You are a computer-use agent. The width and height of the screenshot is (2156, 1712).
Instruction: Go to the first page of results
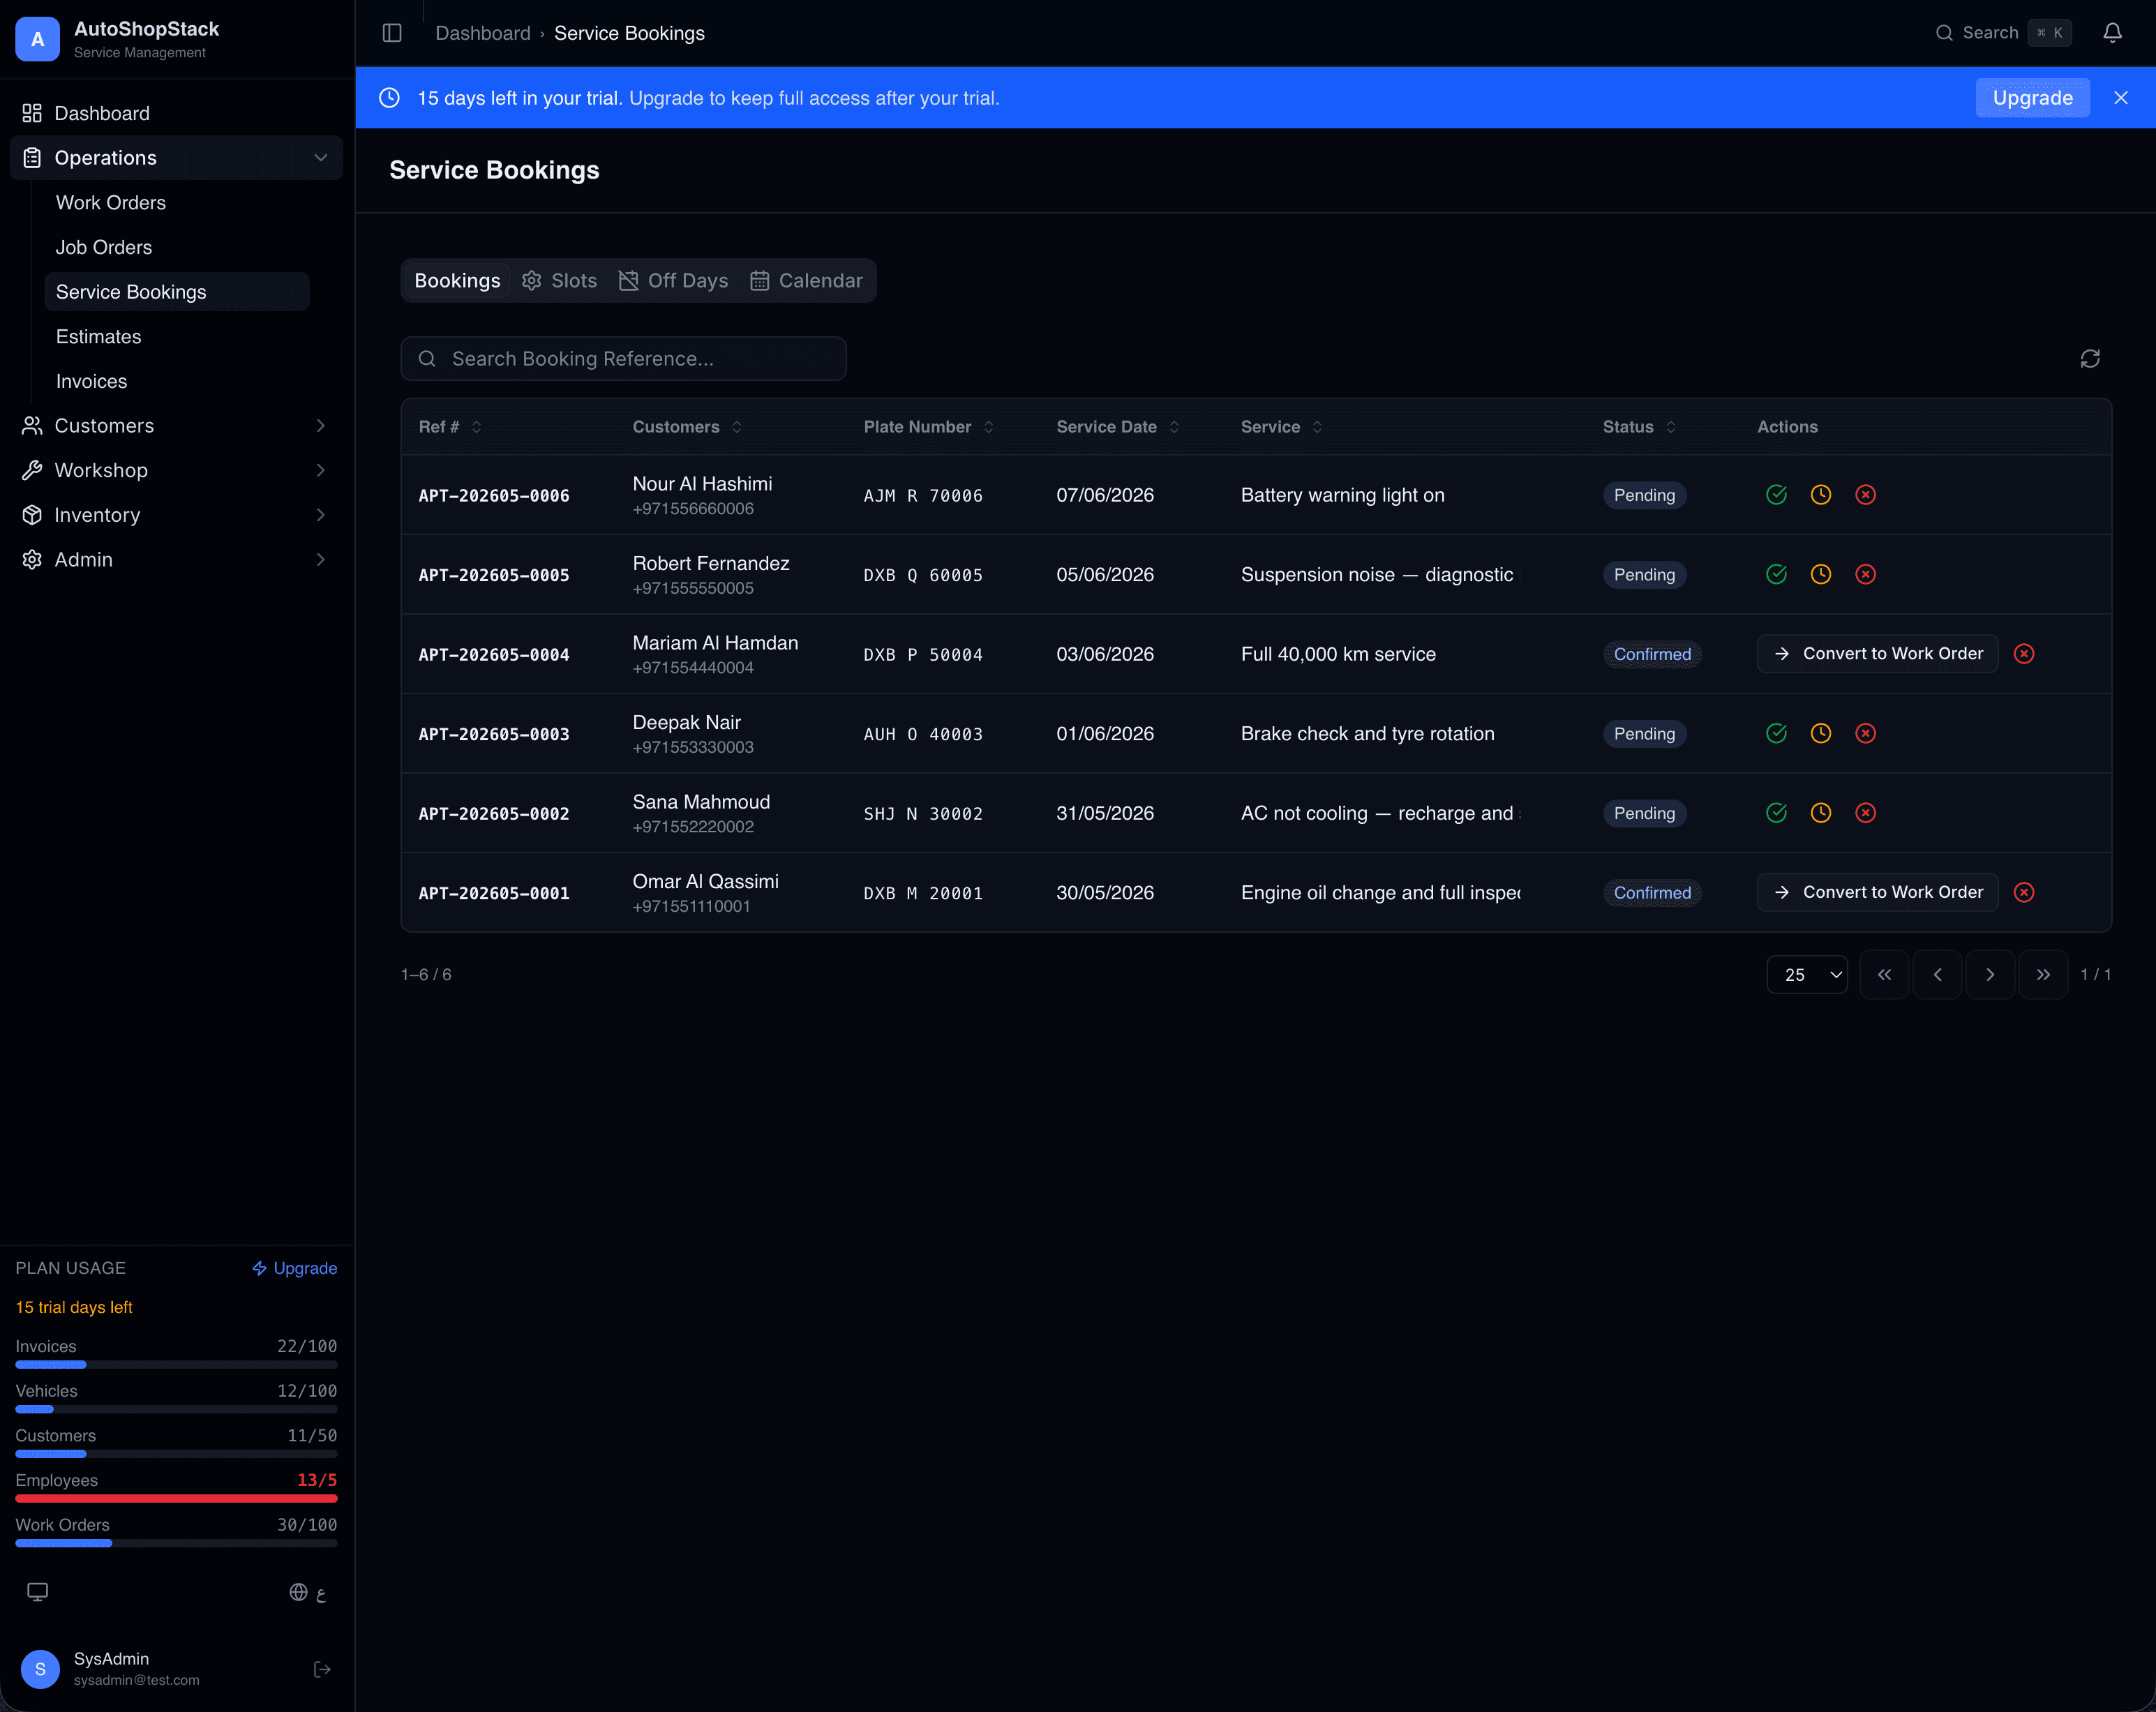(1884, 974)
